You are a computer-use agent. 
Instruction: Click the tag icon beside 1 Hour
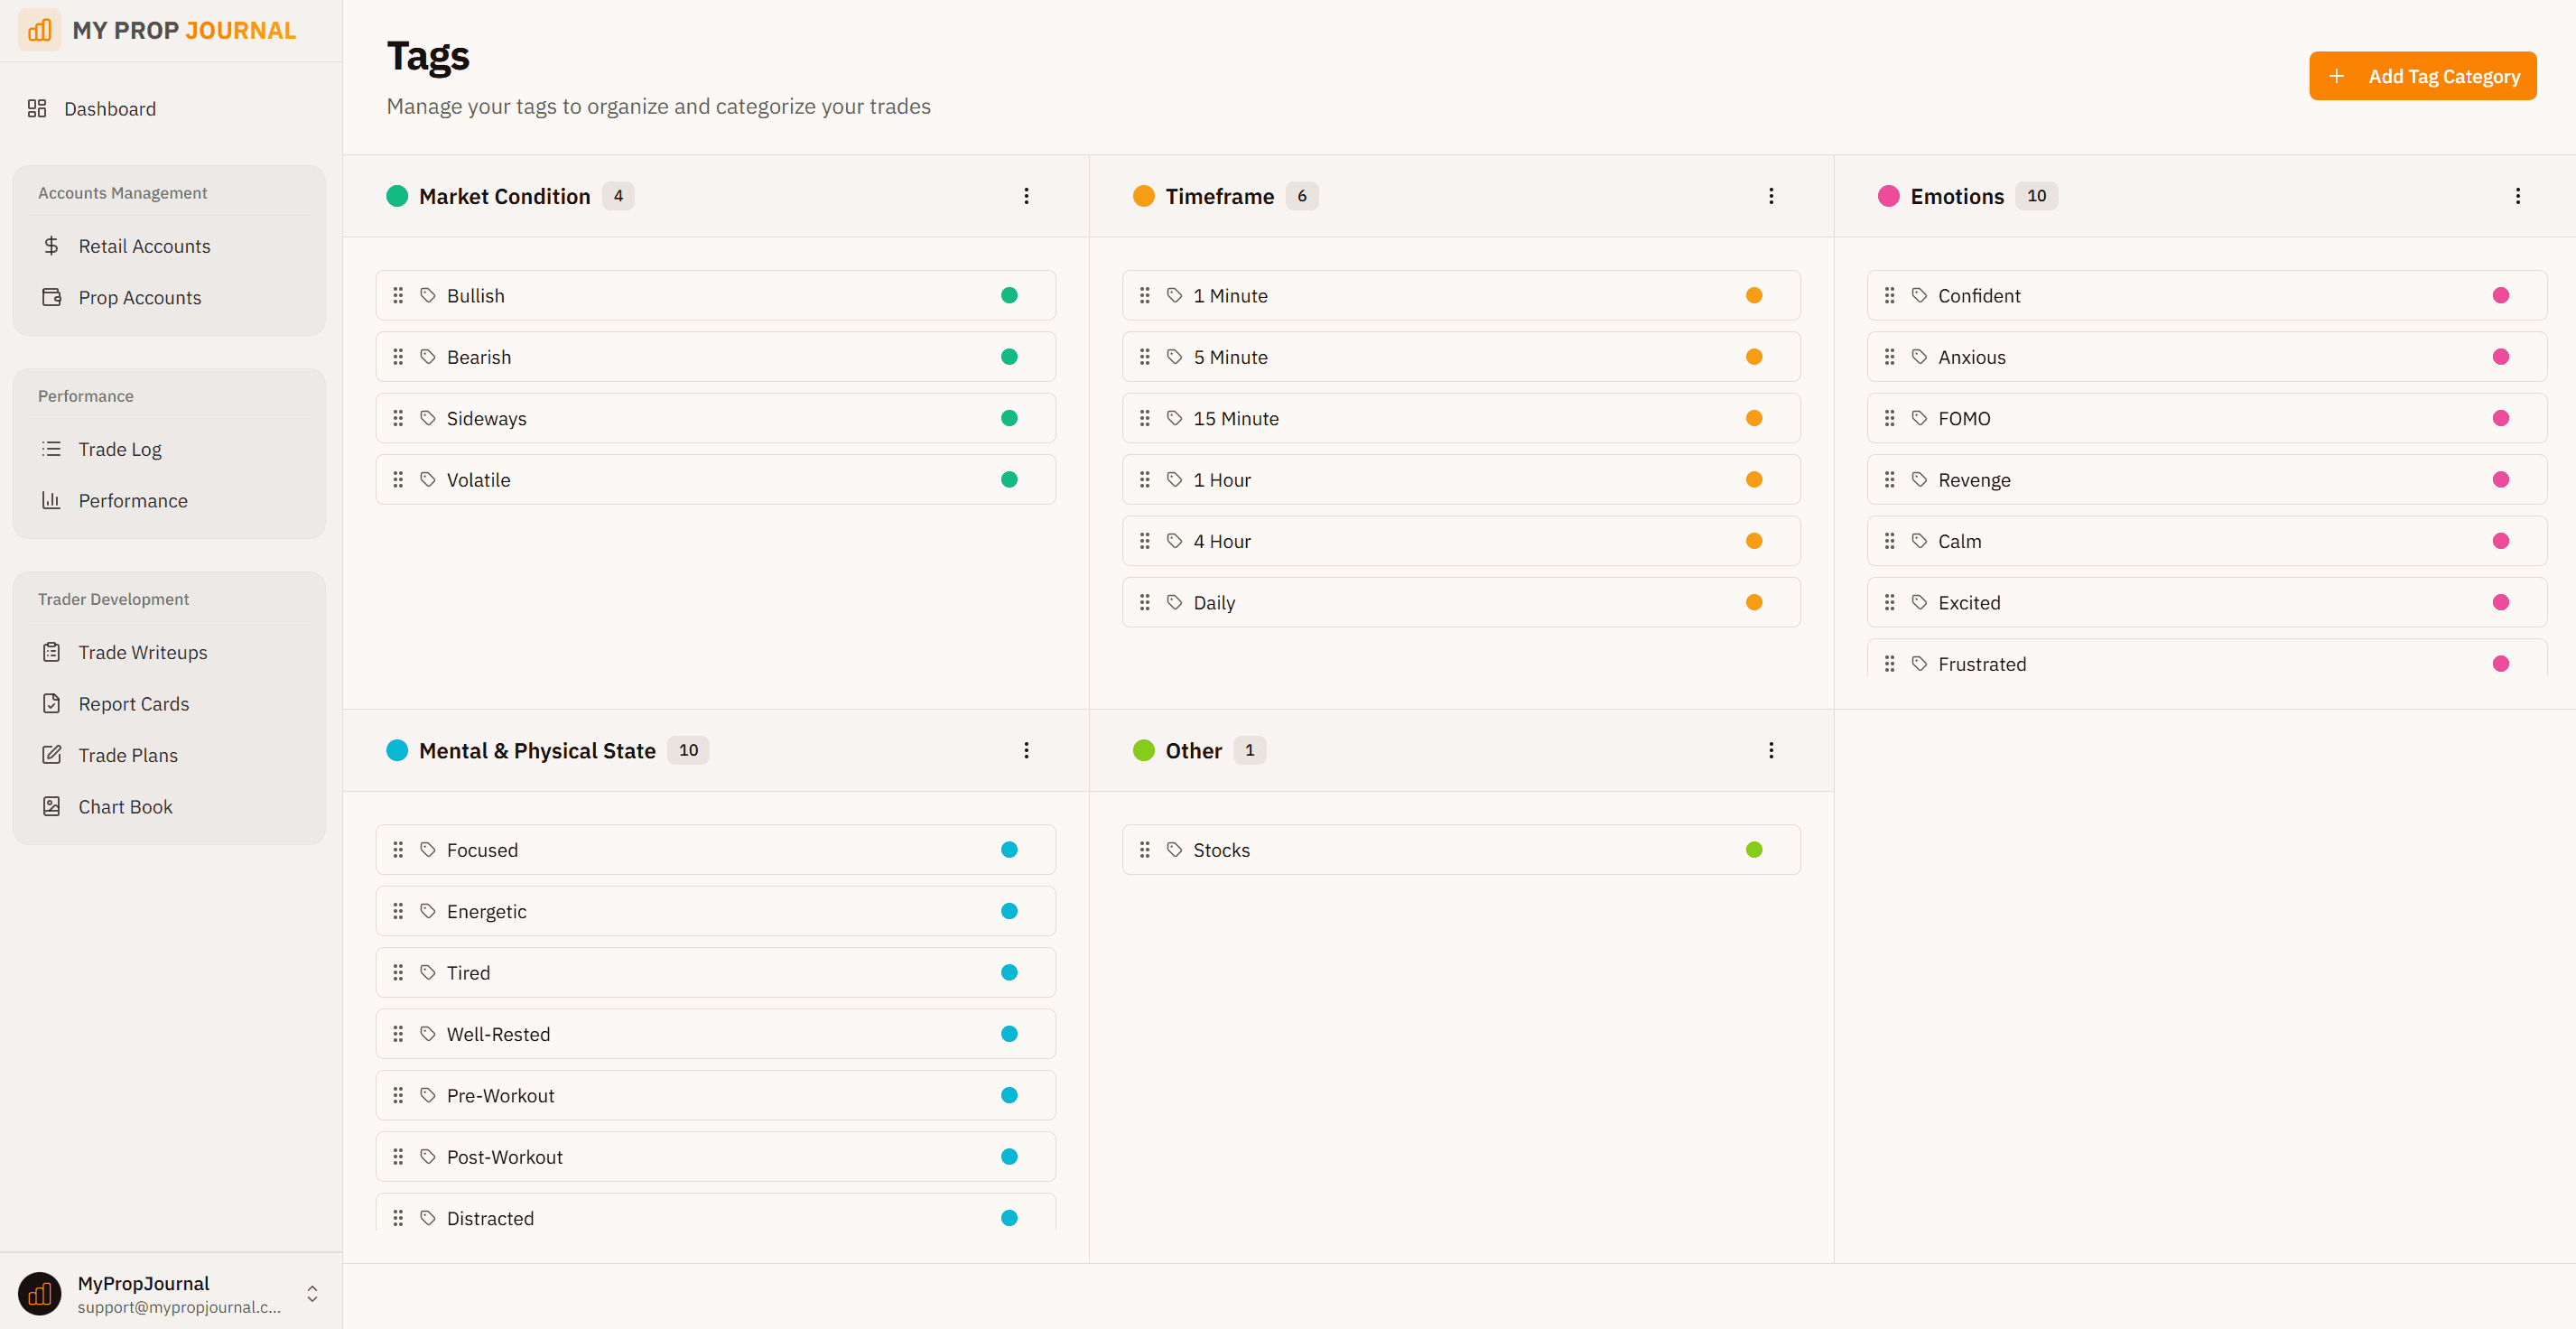tap(1175, 480)
